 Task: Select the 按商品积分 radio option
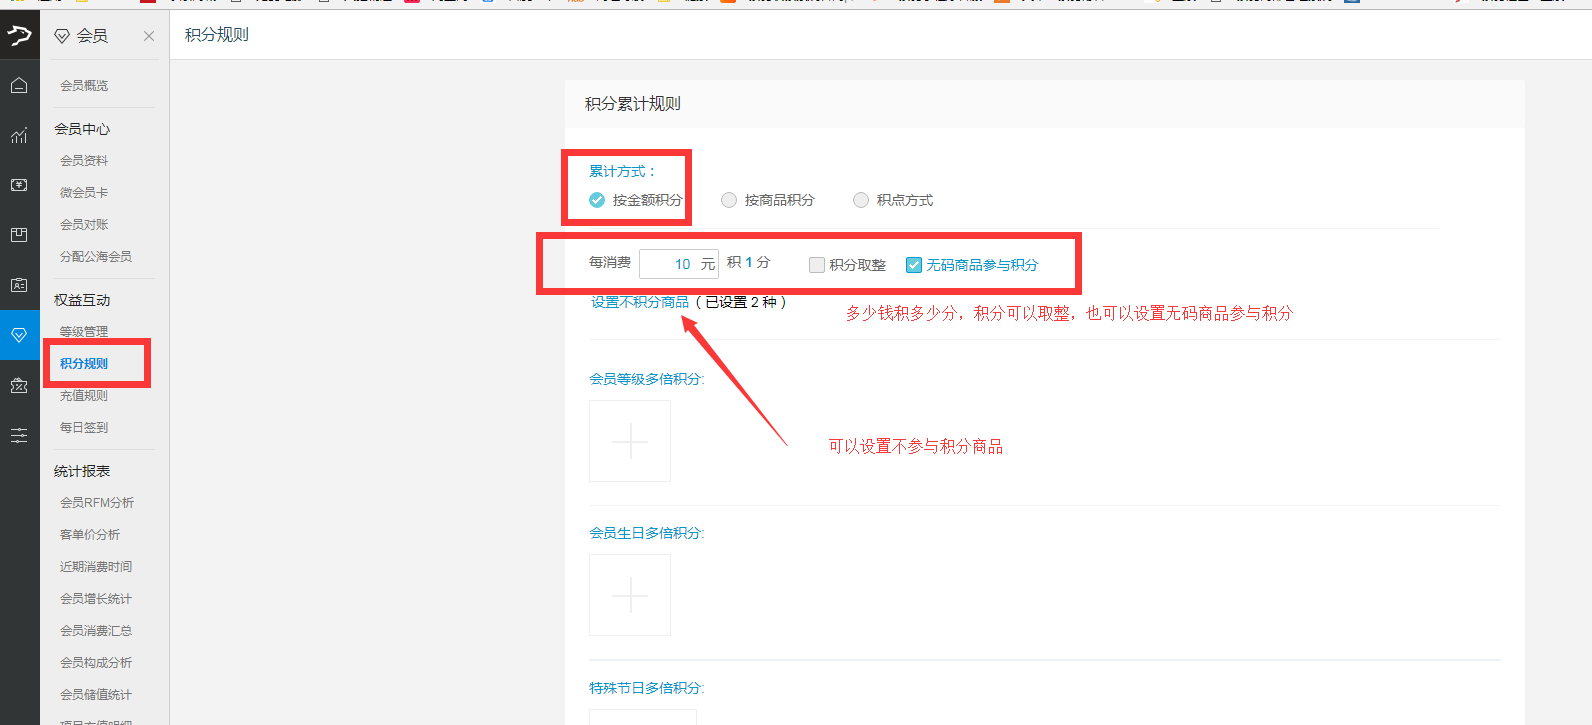pyautogui.click(x=729, y=200)
